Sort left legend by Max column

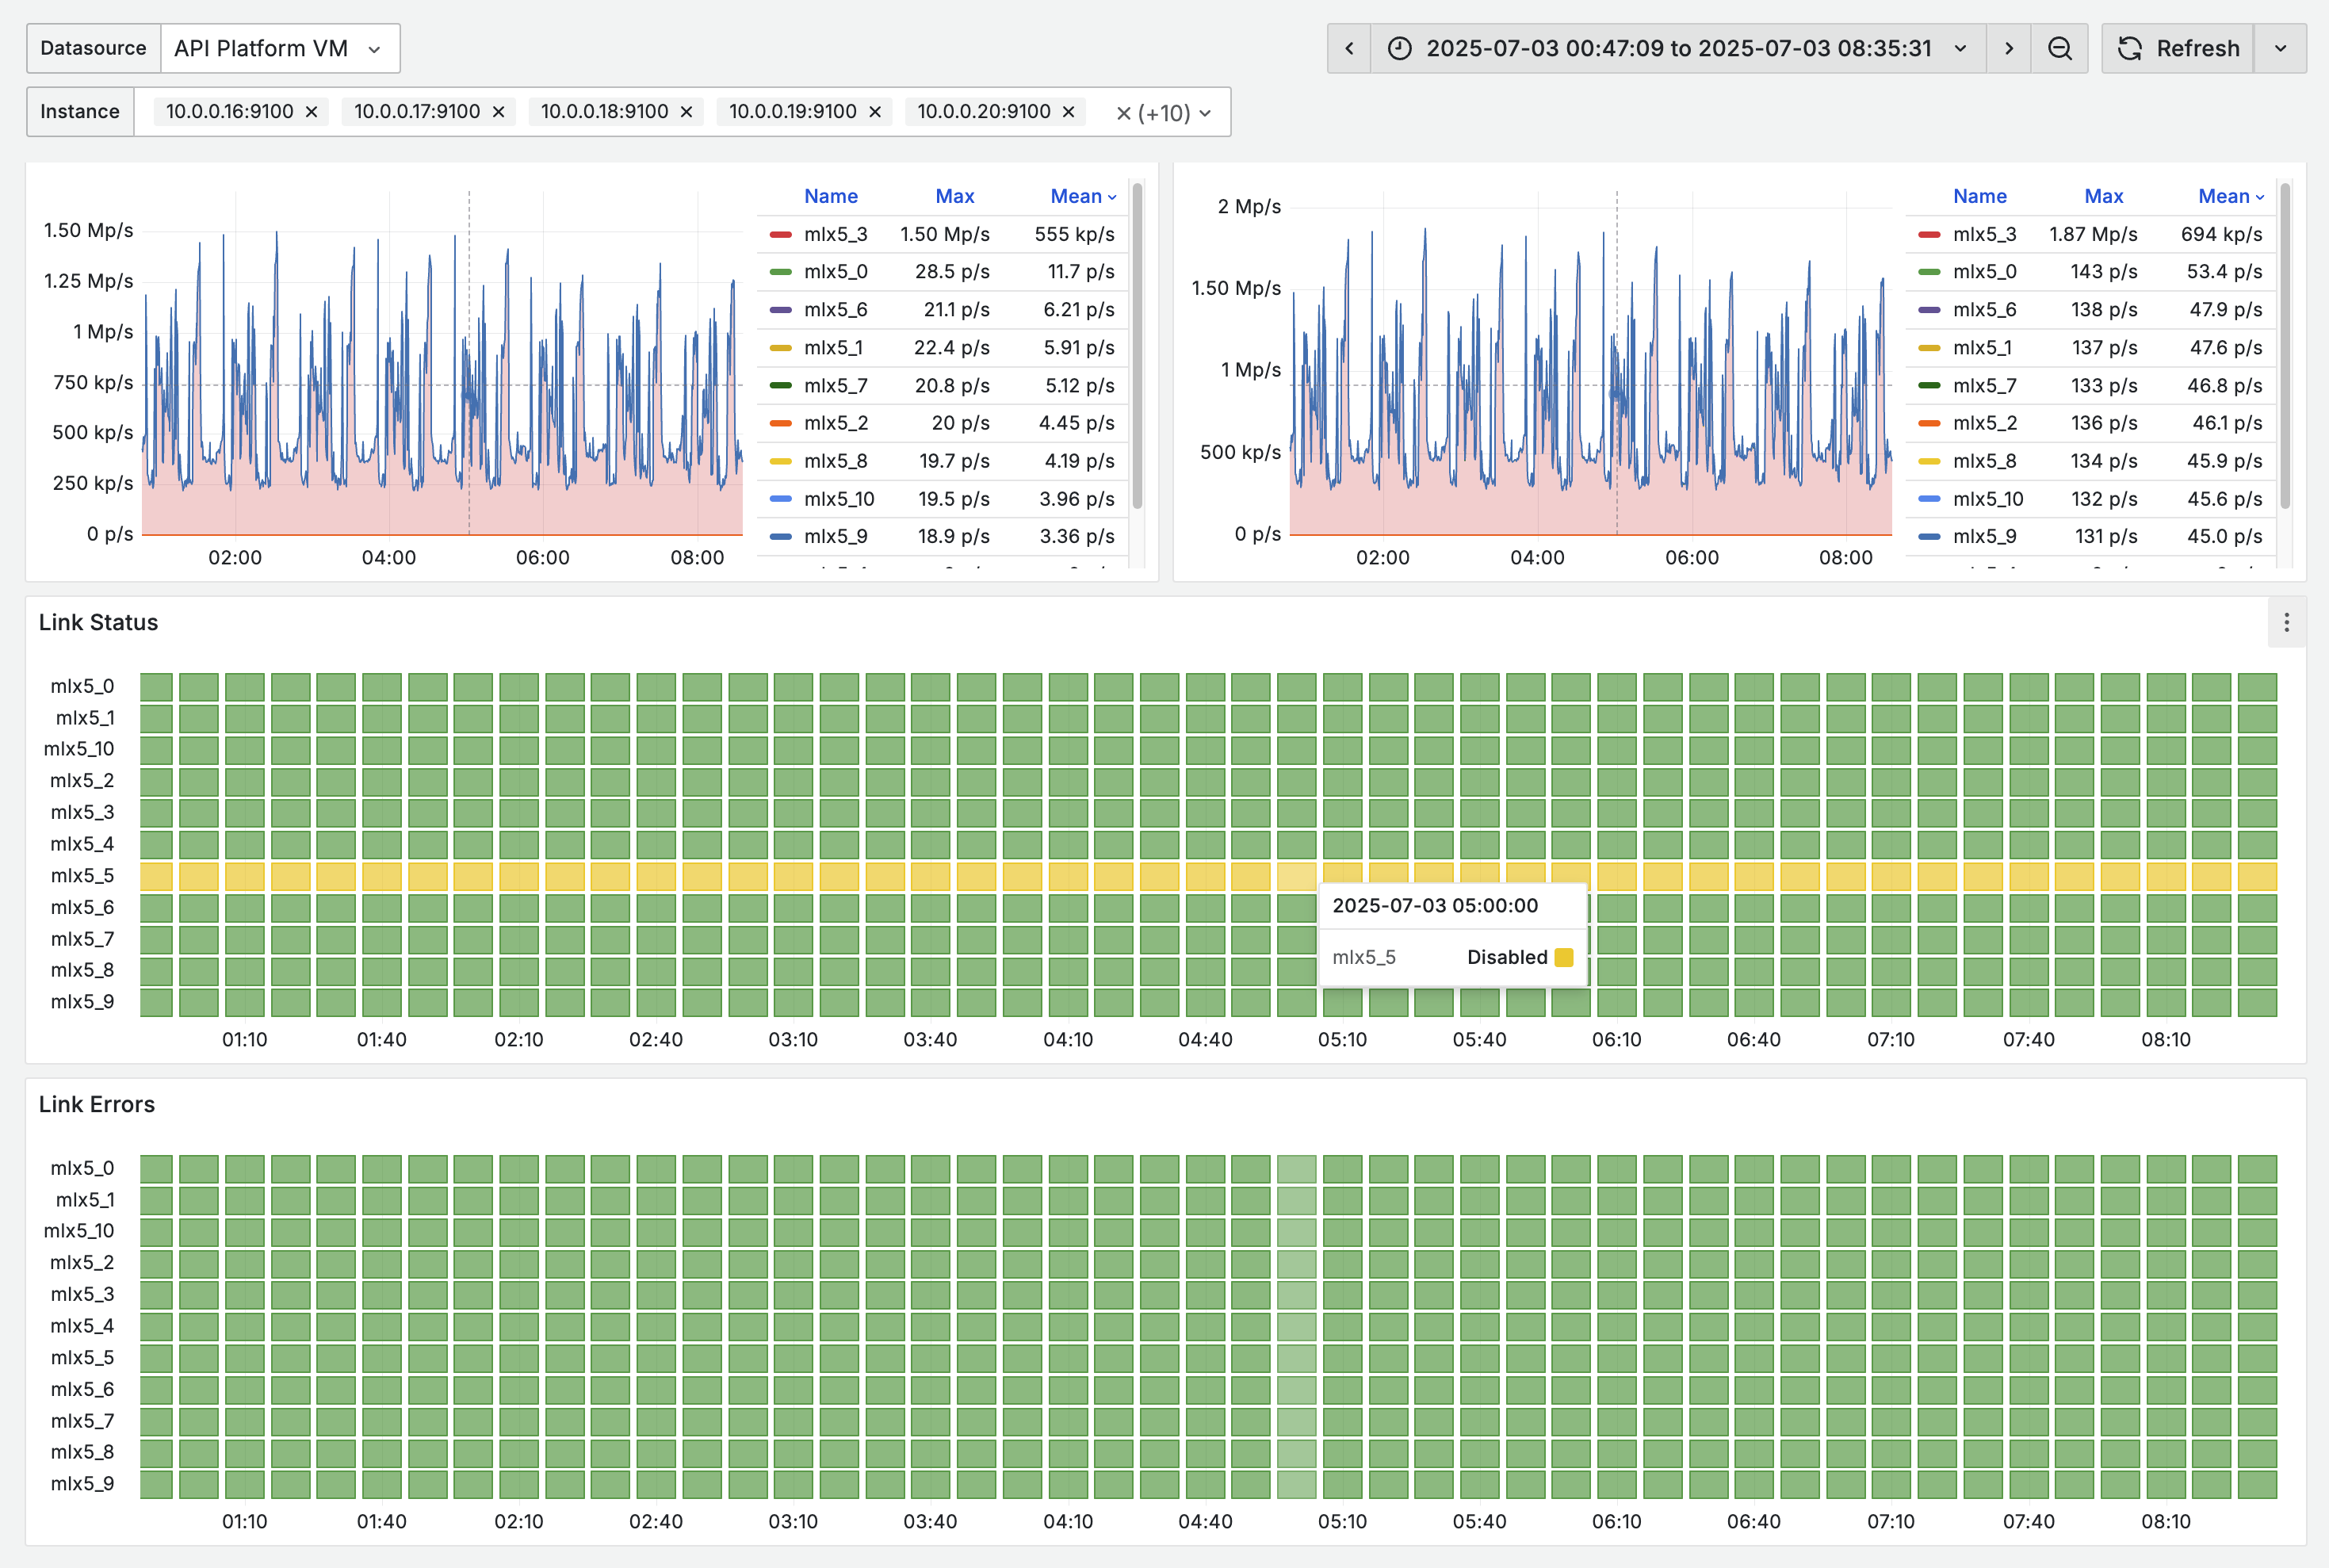[x=954, y=196]
